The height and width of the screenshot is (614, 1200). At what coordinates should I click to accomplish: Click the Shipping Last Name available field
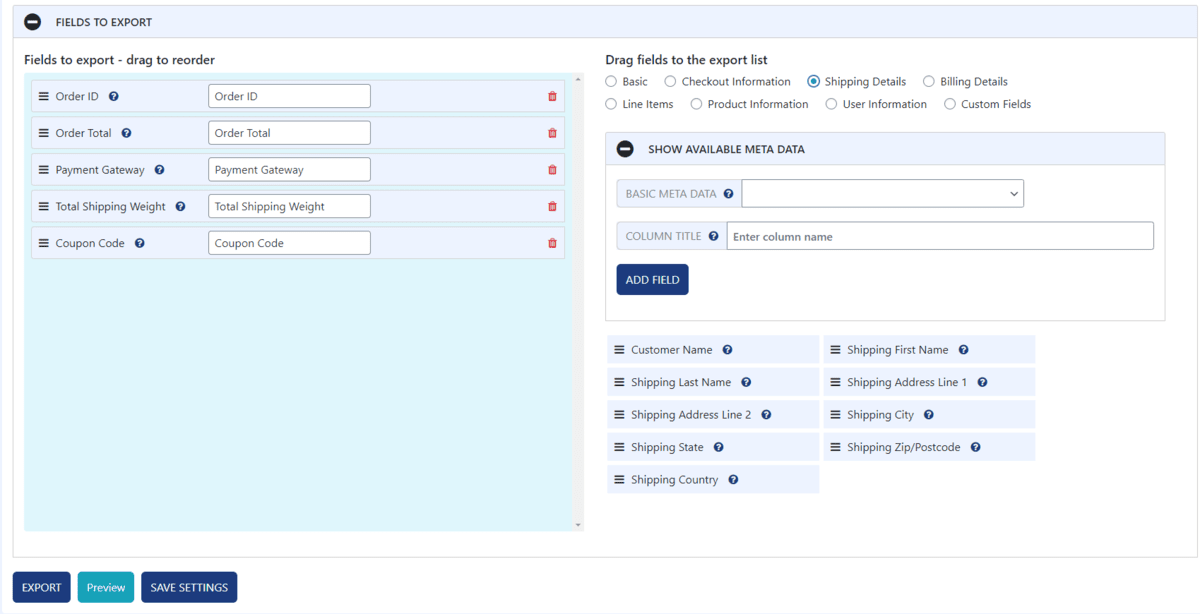pyautogui.click(x=713, y=382)
